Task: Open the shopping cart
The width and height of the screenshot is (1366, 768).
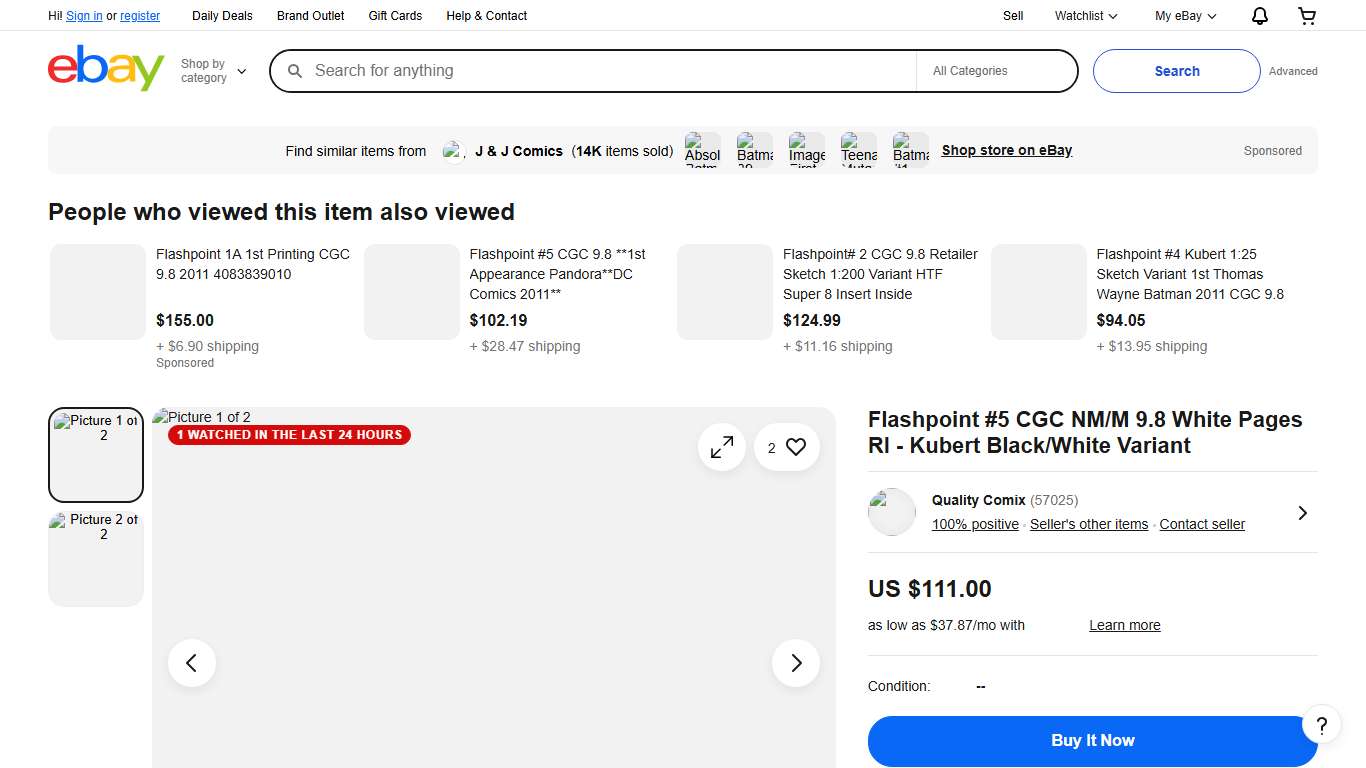Action: (1307, 16)
